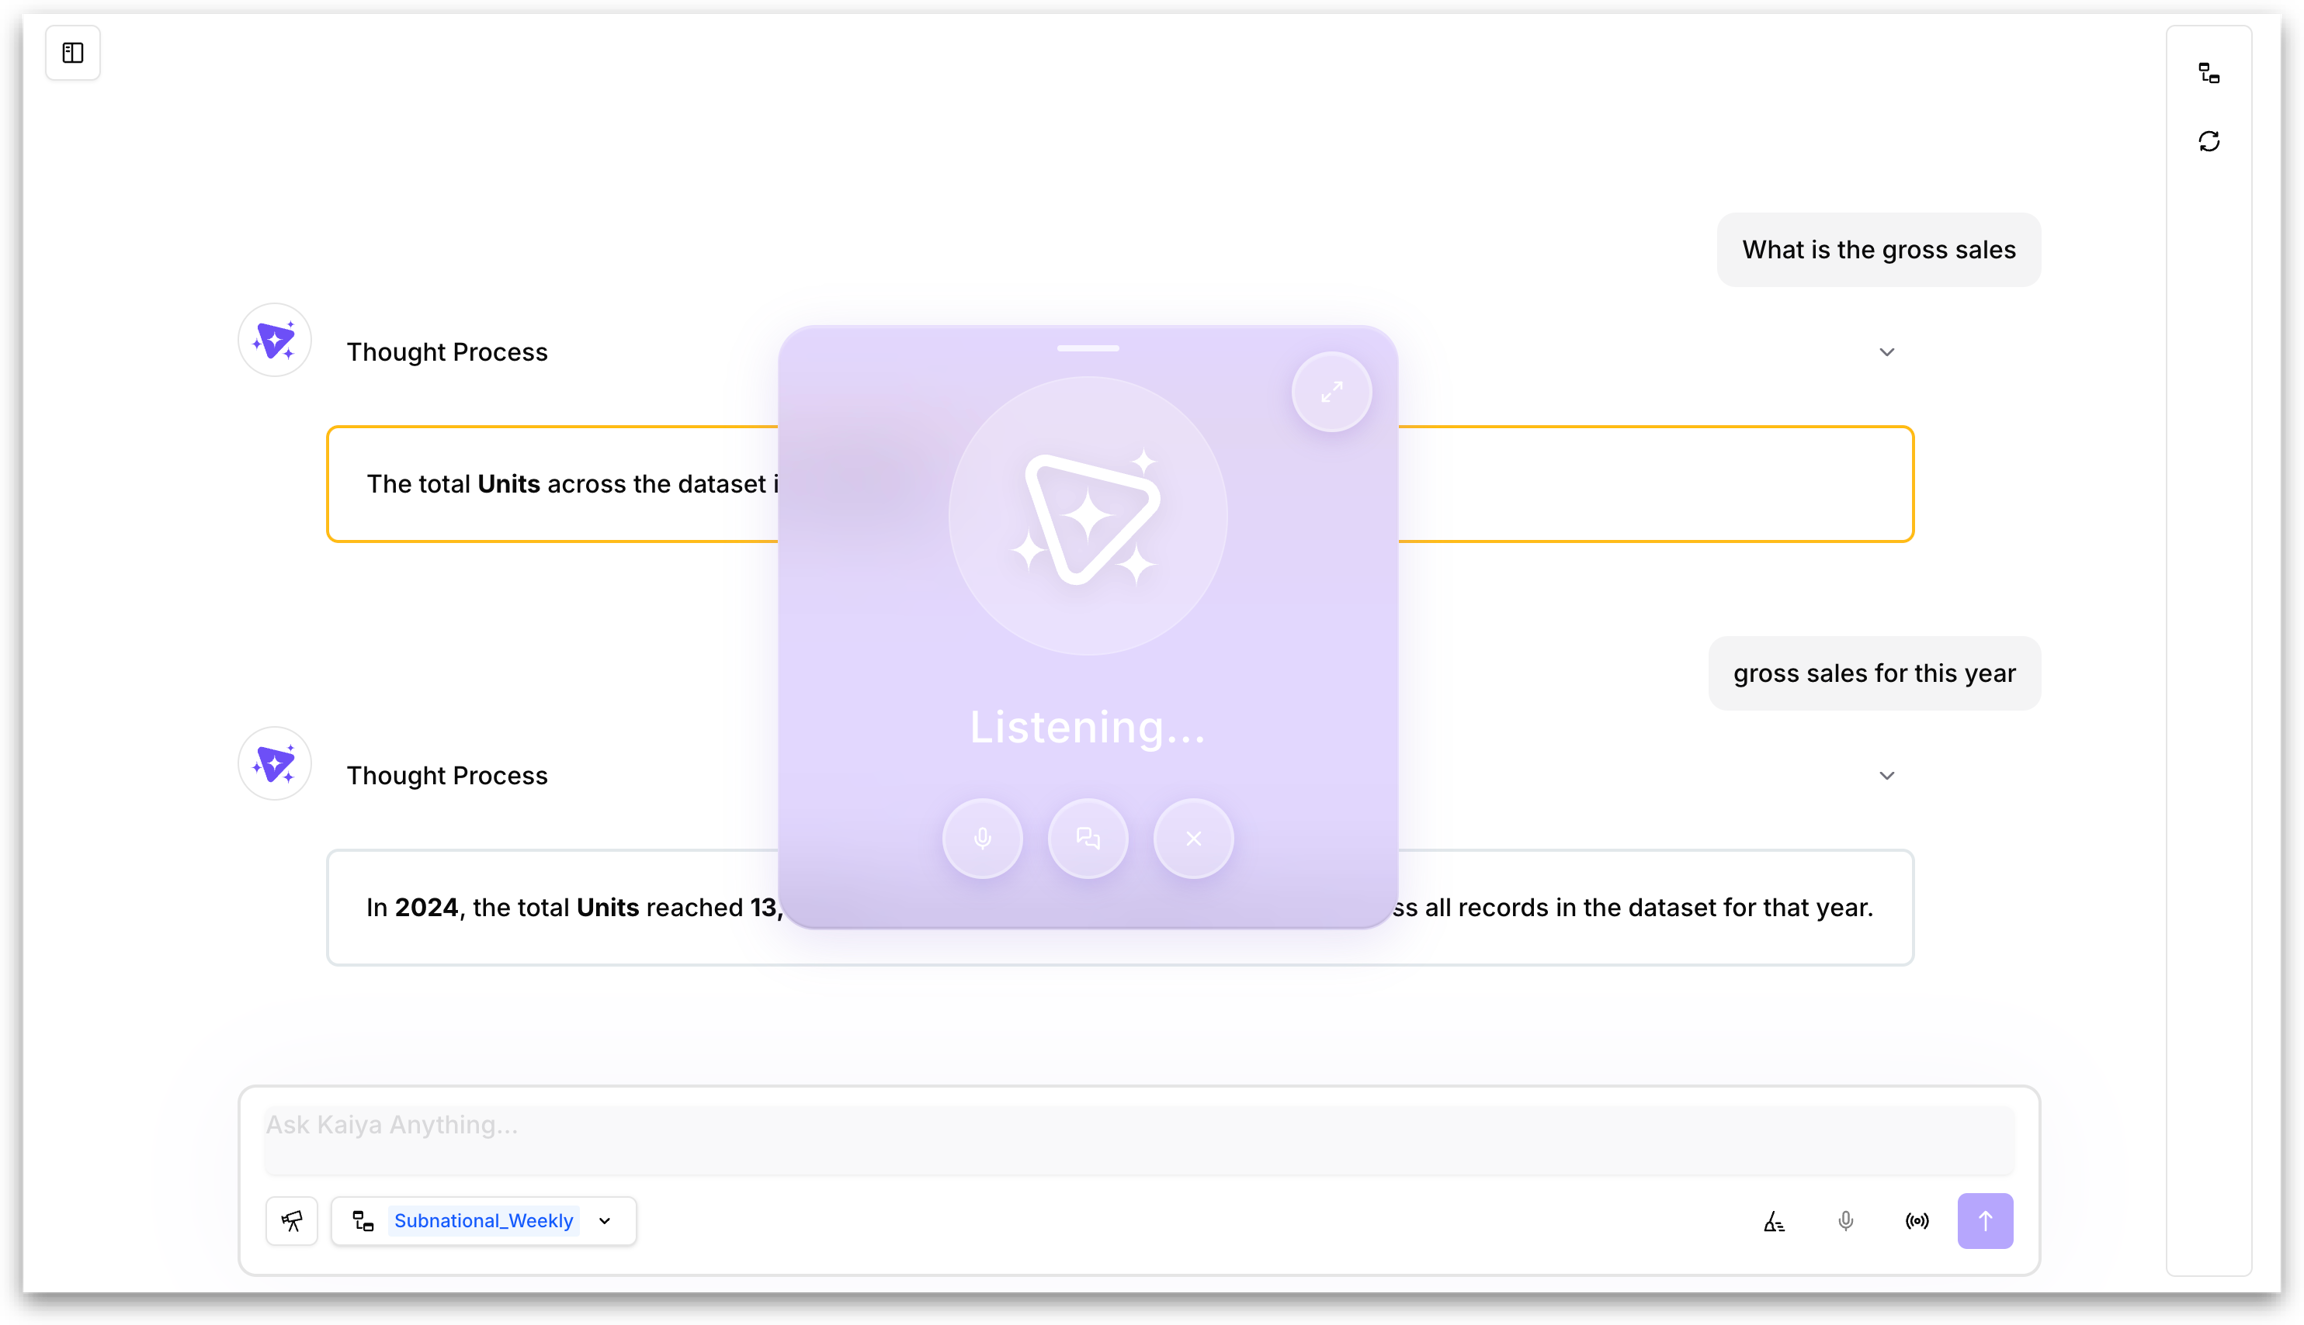Click the telescope explore icon

coord(292,1220)
